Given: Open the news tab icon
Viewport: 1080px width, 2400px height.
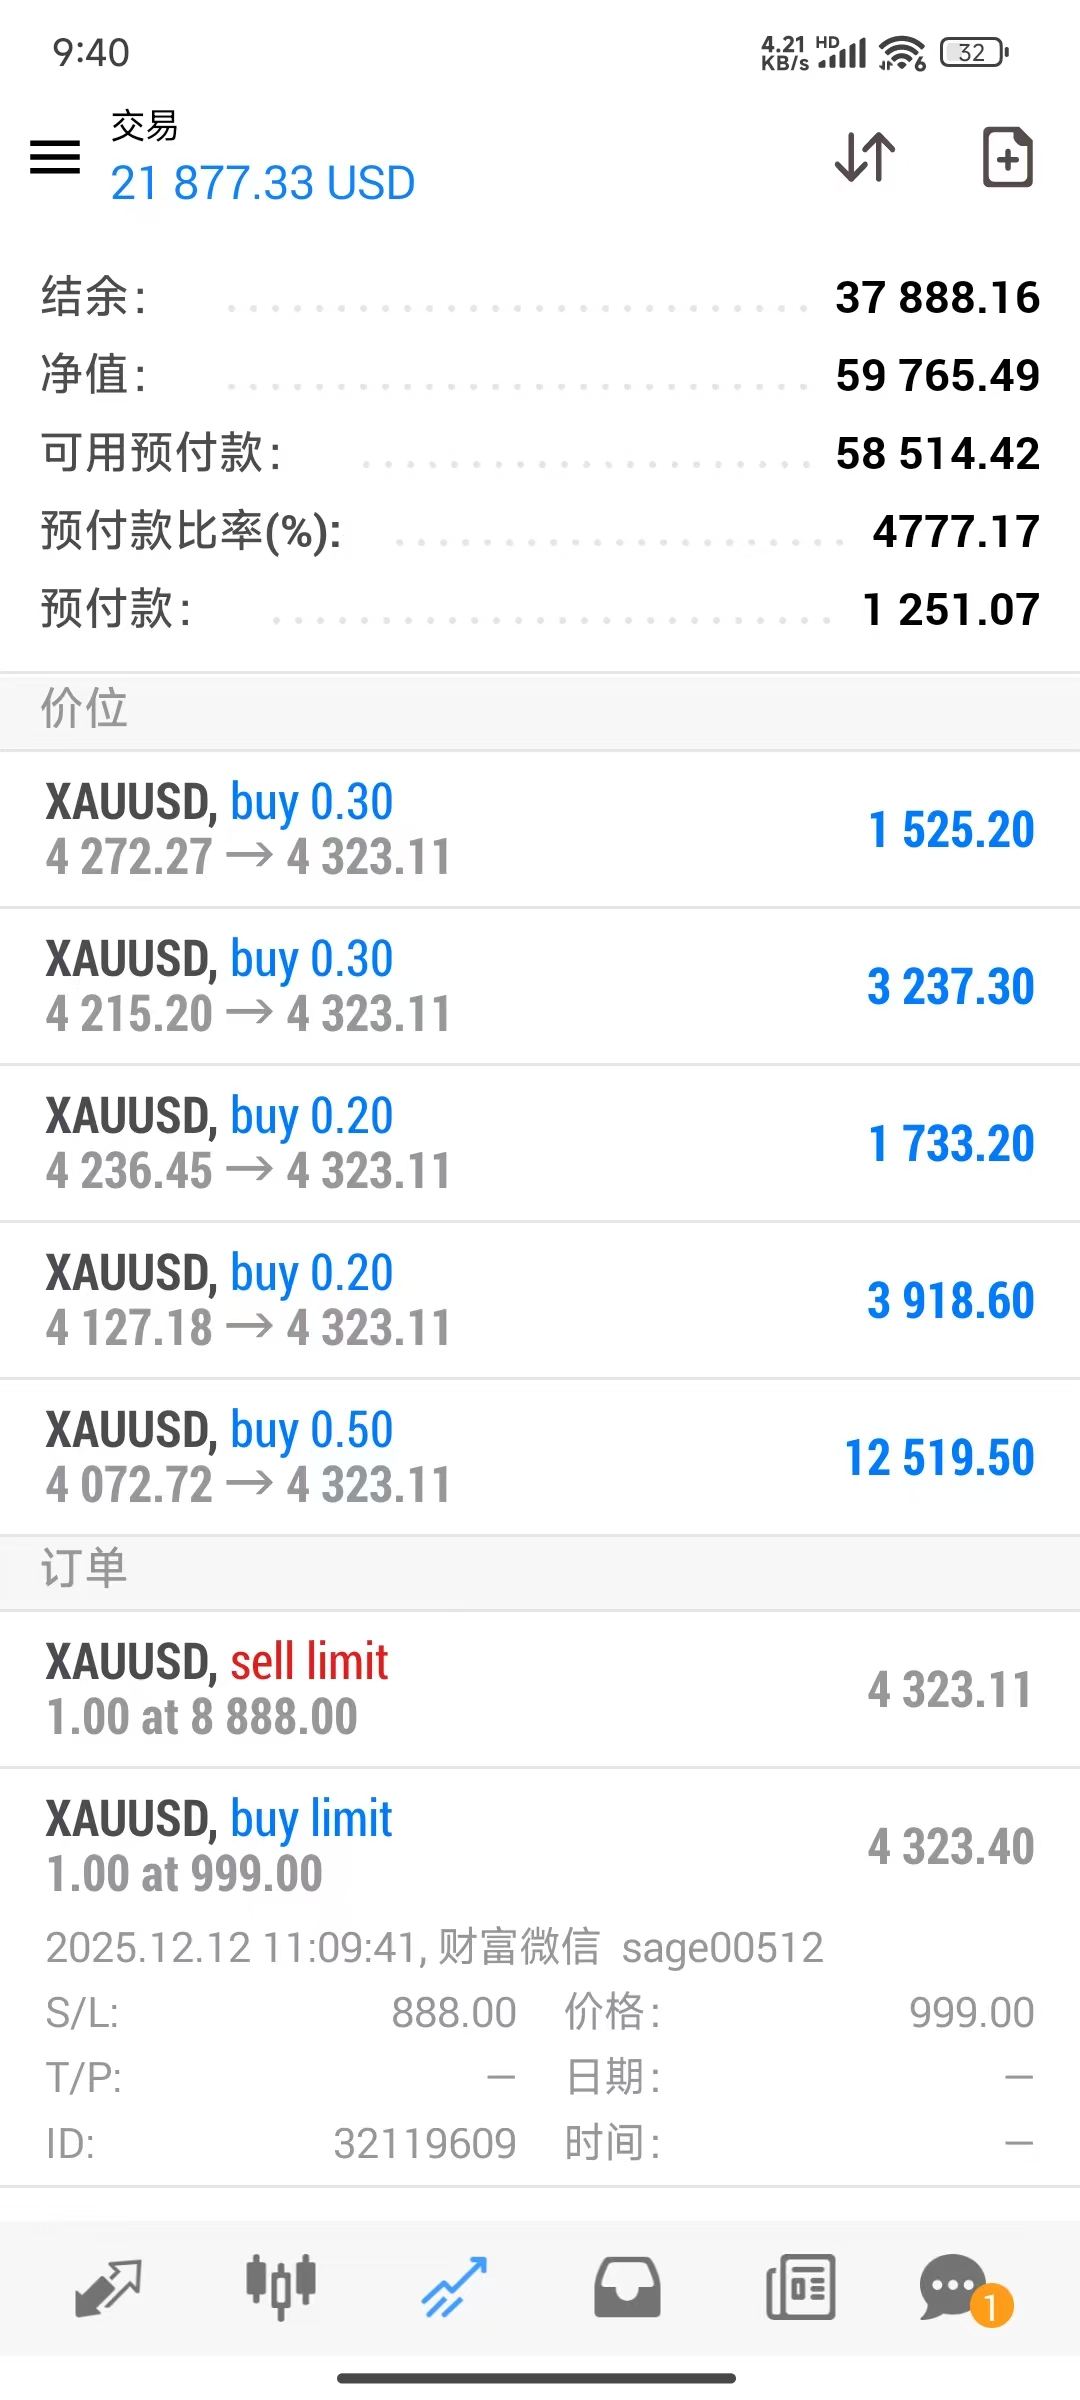Looking at the screenshot, I should pyautogui.click(x=800, y=2288).
